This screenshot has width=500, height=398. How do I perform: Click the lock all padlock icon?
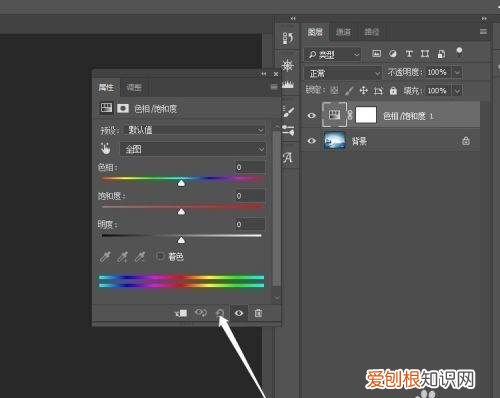393,90
